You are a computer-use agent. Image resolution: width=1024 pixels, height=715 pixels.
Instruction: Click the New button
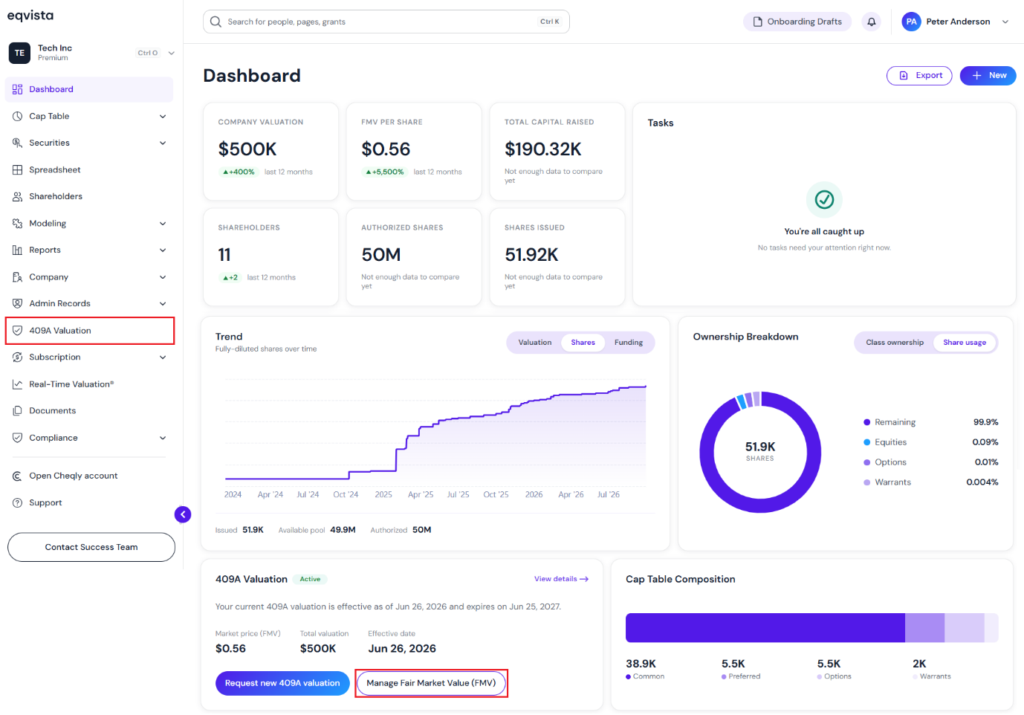click(x=987, y=75)
